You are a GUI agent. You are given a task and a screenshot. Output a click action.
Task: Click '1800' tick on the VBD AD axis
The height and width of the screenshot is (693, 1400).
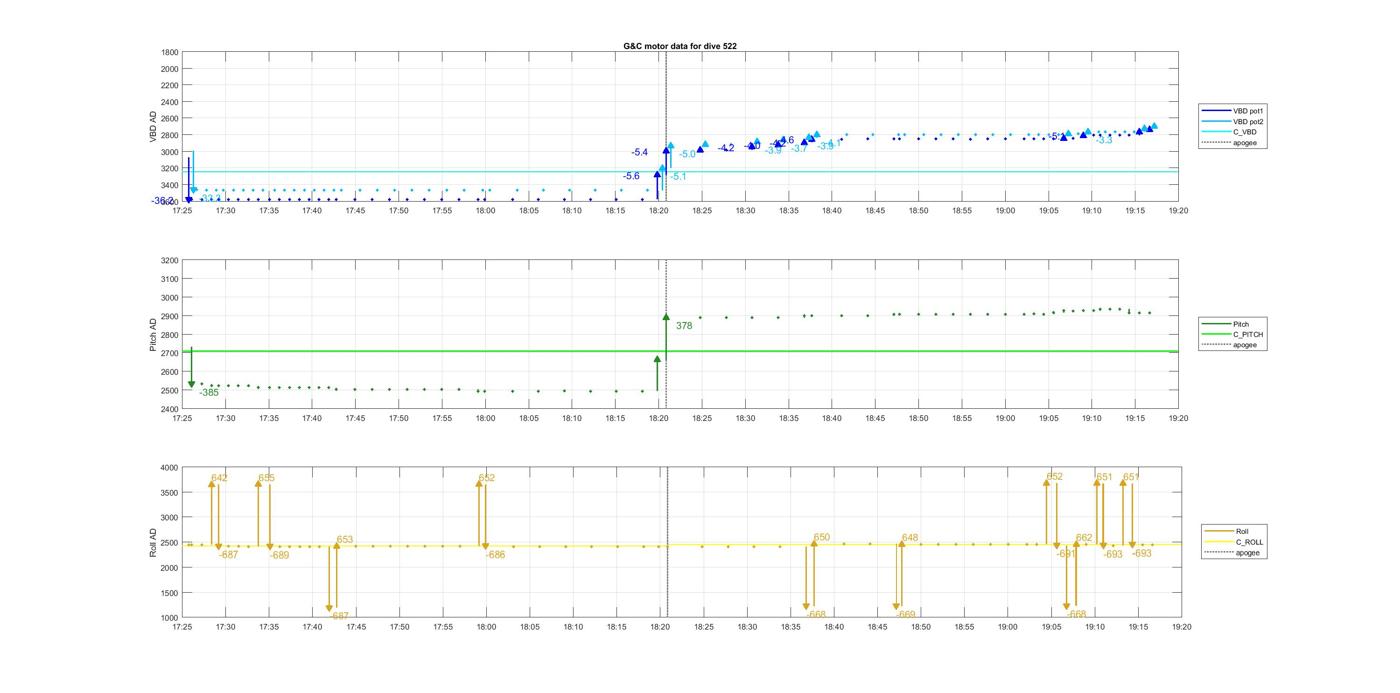coord(170,52)
